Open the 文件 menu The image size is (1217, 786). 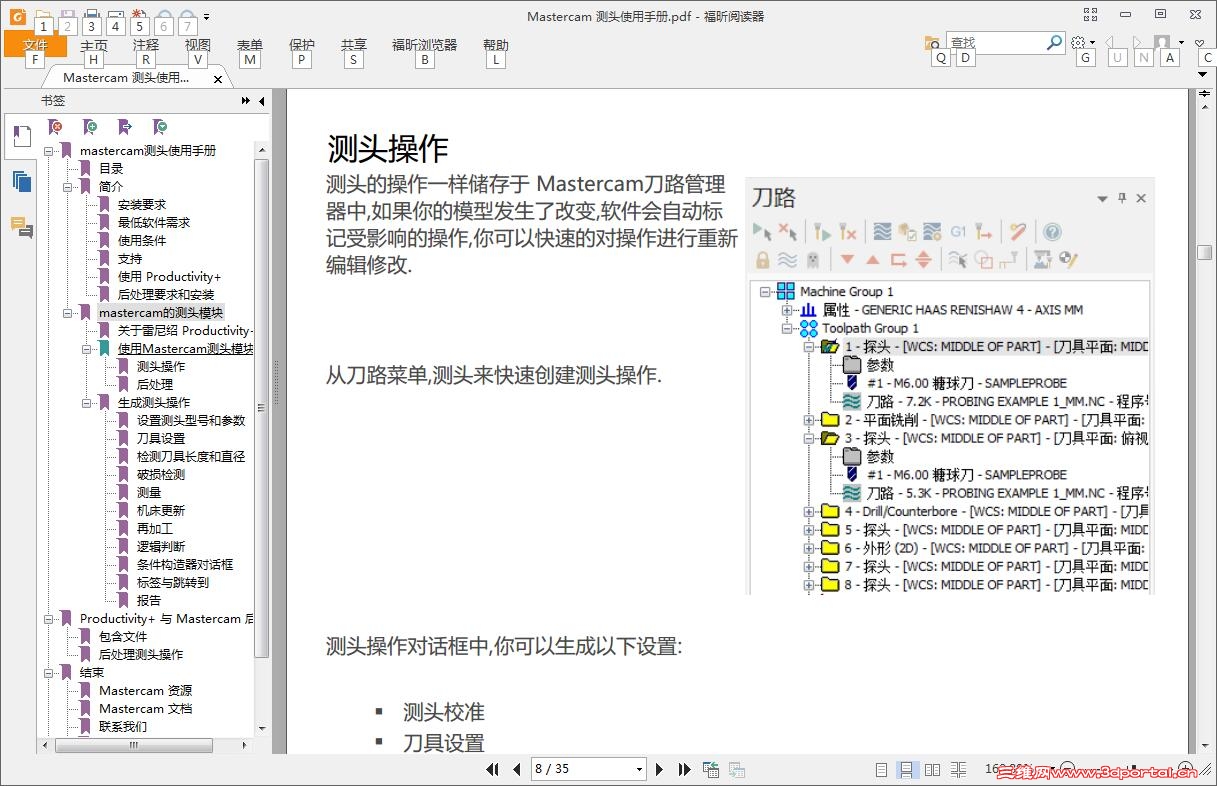pyautogui.click(x=35, y=45)
